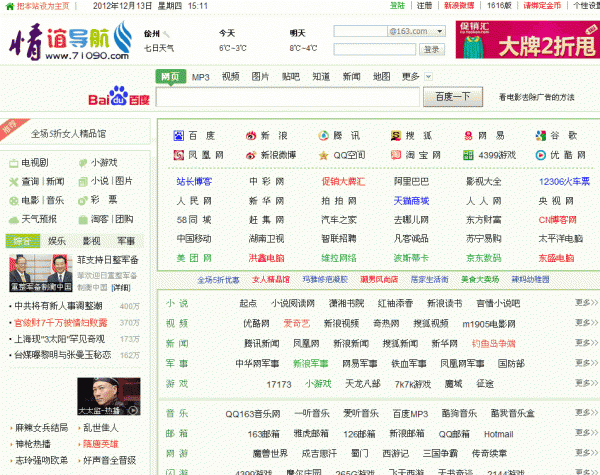Switch to the 视频 search tab

point(230,77)
